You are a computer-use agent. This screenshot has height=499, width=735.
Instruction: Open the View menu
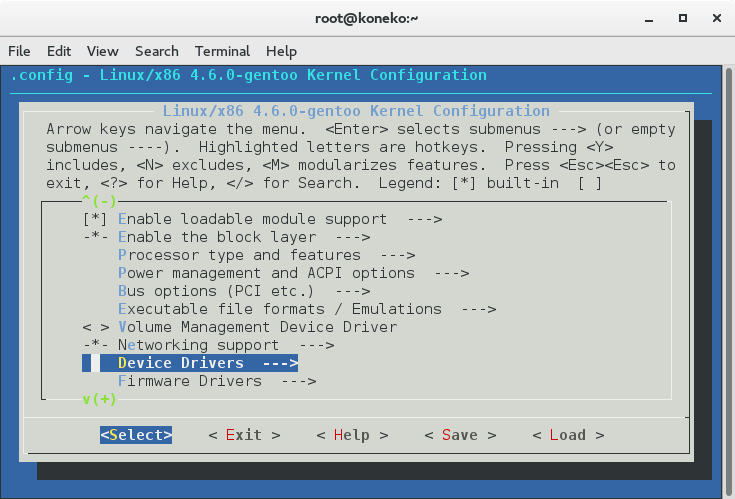[x=102, y=51]
